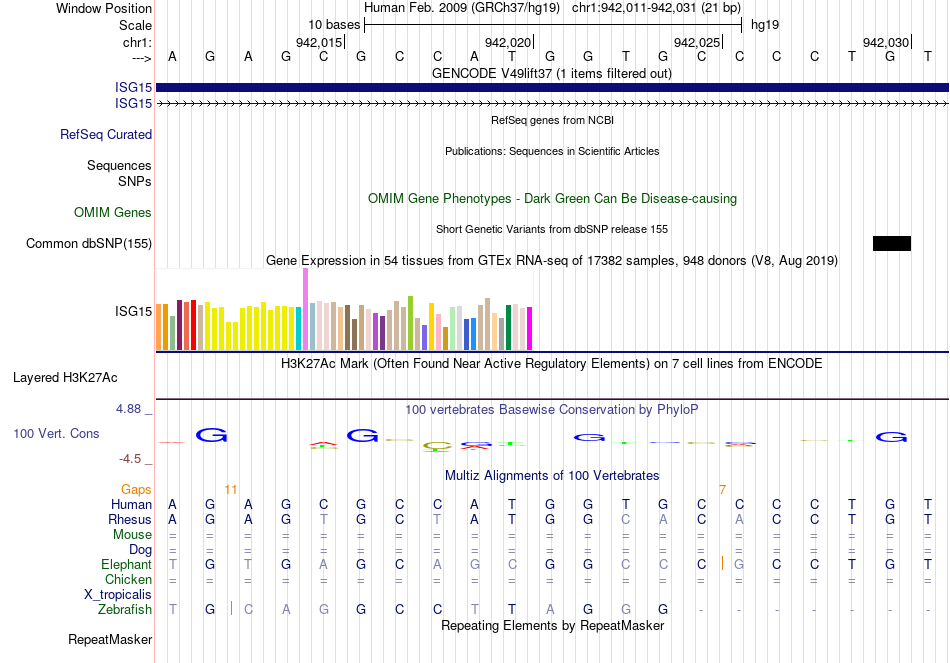950x663 pixels.
Task: Click the Publications Sequences in Scientific Articles title
Action: (x=552, y=152)
